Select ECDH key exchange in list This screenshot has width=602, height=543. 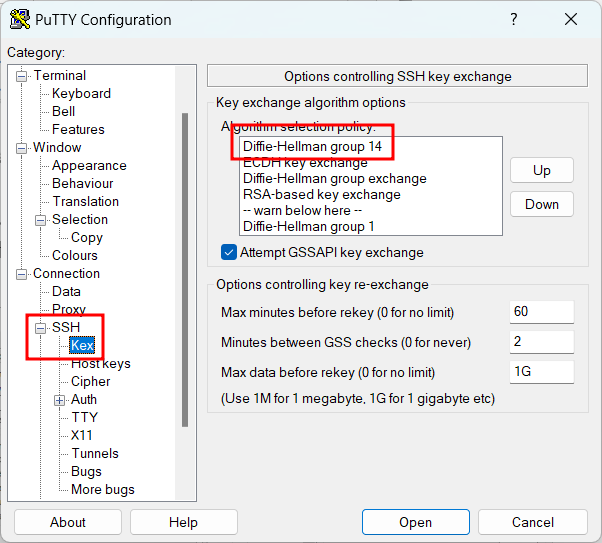[370, 162]
